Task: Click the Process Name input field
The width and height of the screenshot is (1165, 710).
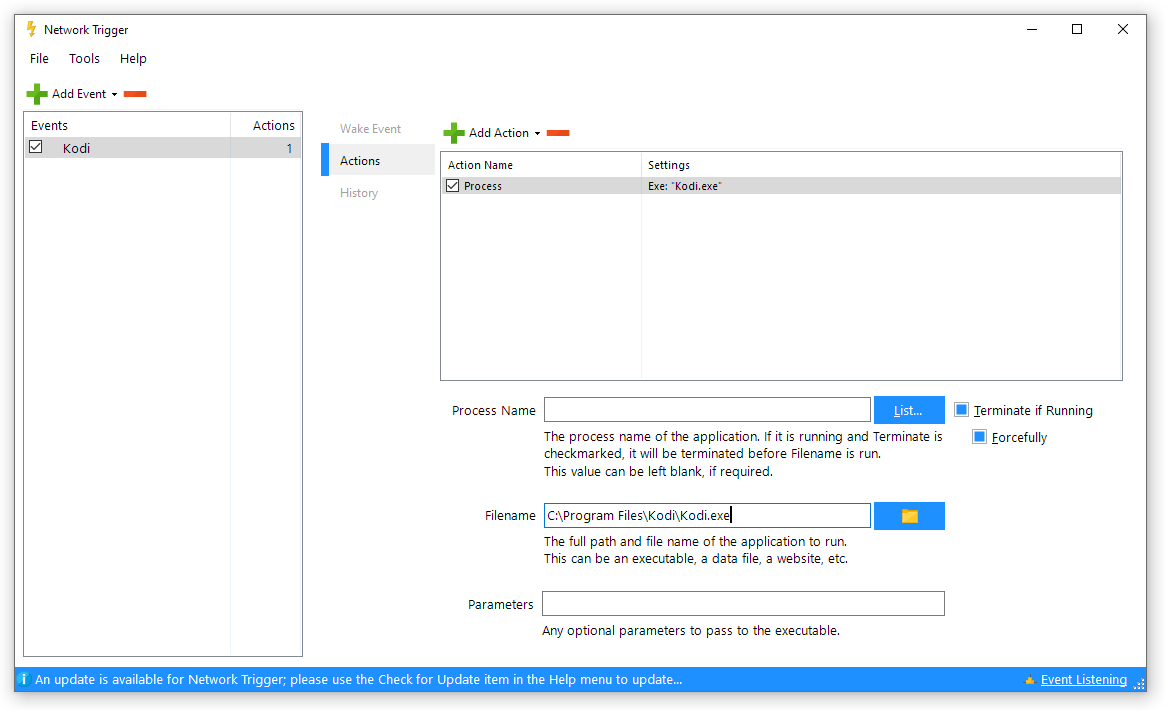Action: click(x=707, y=410)
